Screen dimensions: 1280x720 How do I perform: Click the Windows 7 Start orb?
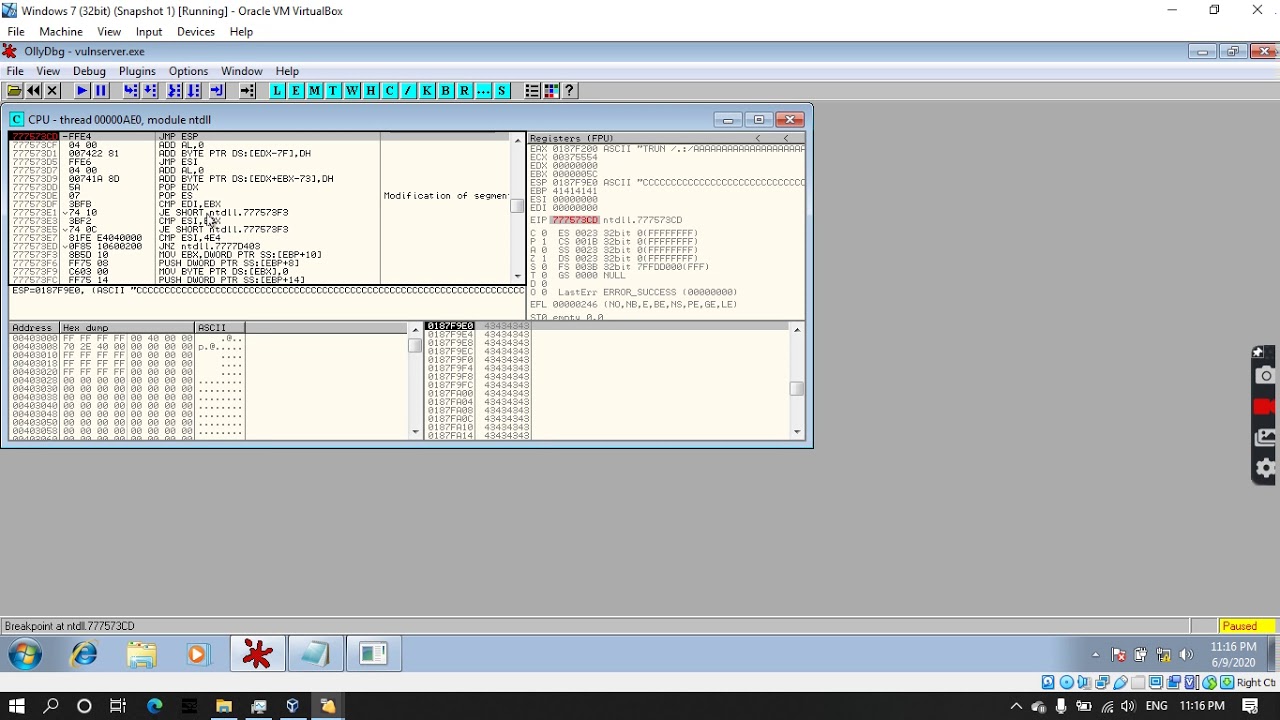click(x=26, y=655)
